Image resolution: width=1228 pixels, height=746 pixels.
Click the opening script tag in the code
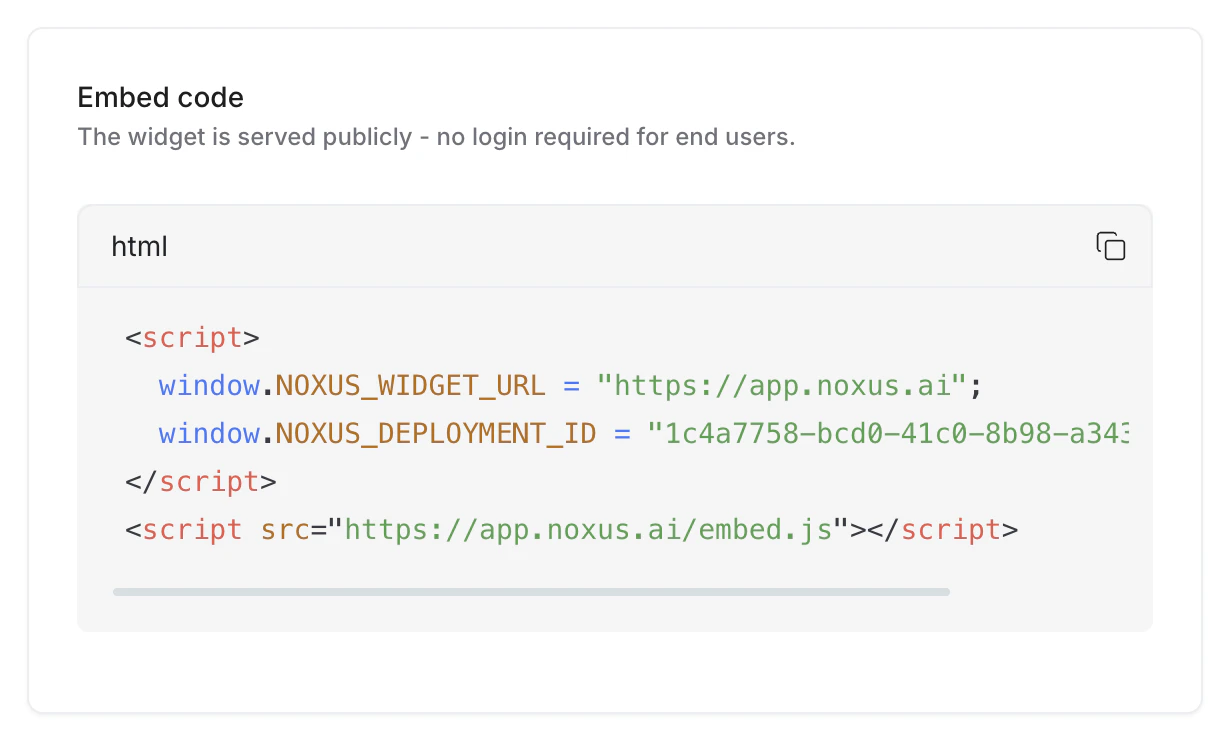191,337
